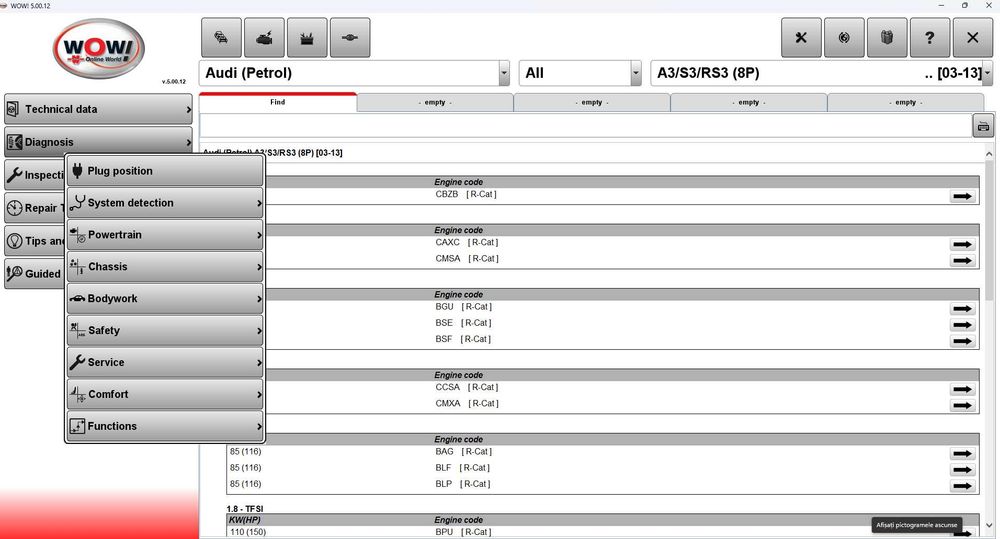The width and height of the screenshot is (1000, 539).
Task: Select arrow button for BSE engine
Action: [x=962, y=325]
